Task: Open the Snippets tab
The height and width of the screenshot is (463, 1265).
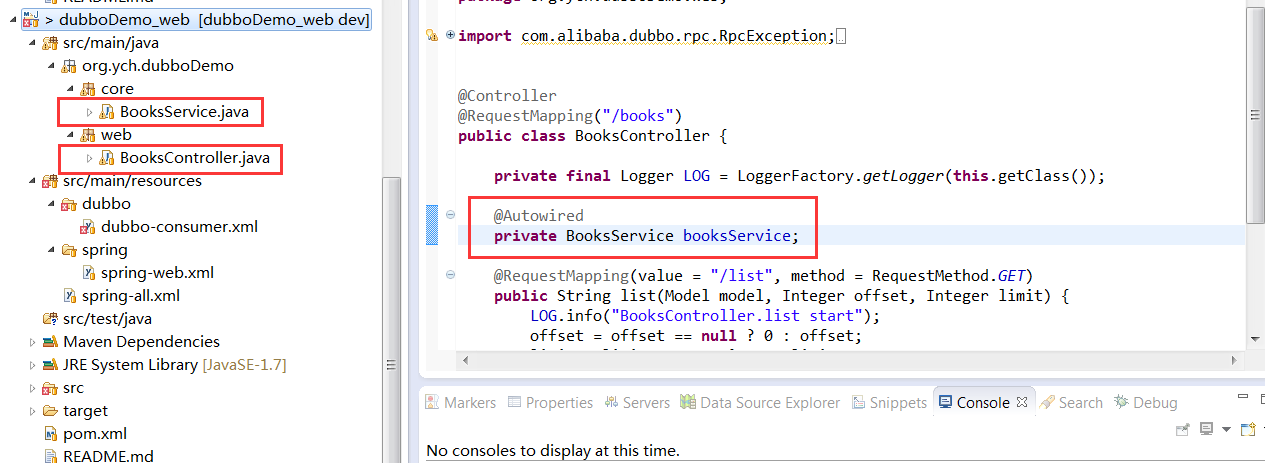Action: [890, 402]
